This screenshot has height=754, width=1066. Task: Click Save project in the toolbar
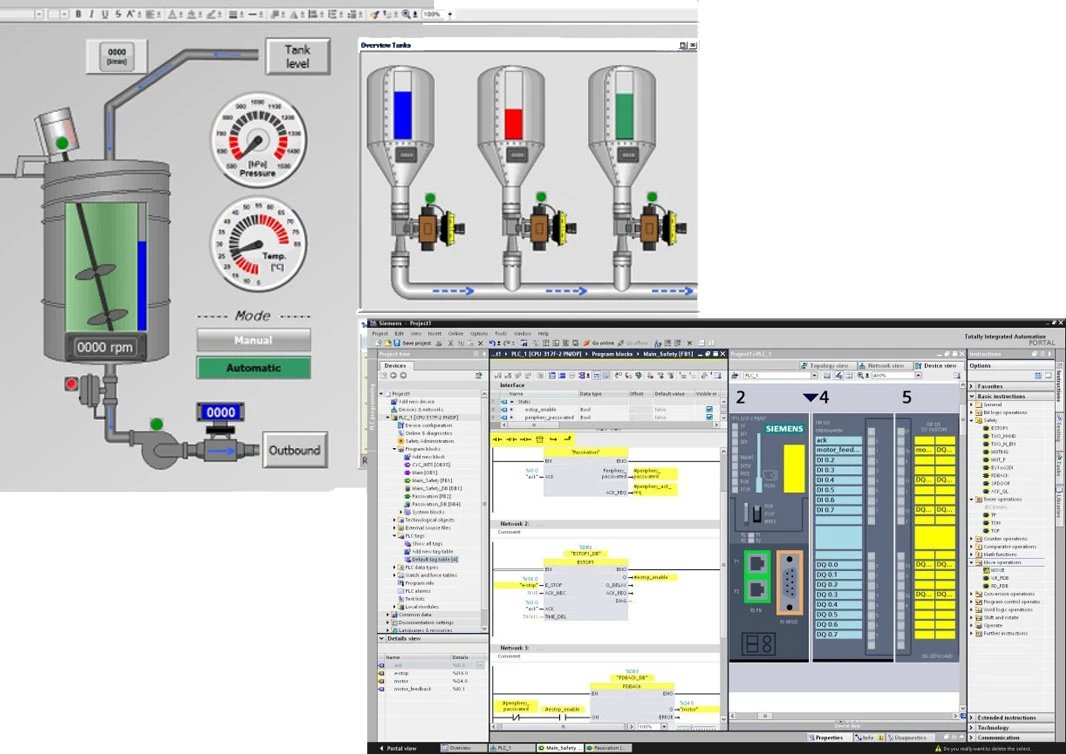[x=413, y=343]
